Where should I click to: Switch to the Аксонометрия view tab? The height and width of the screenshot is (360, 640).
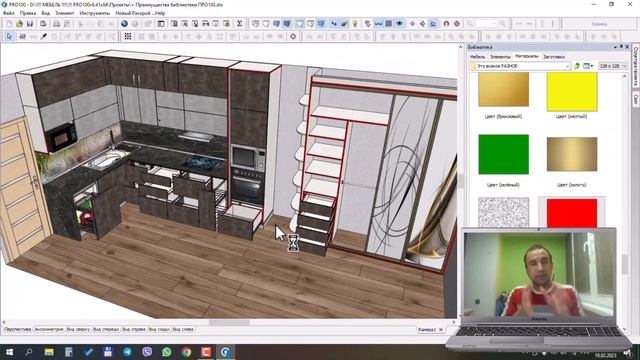coord(49,329)
